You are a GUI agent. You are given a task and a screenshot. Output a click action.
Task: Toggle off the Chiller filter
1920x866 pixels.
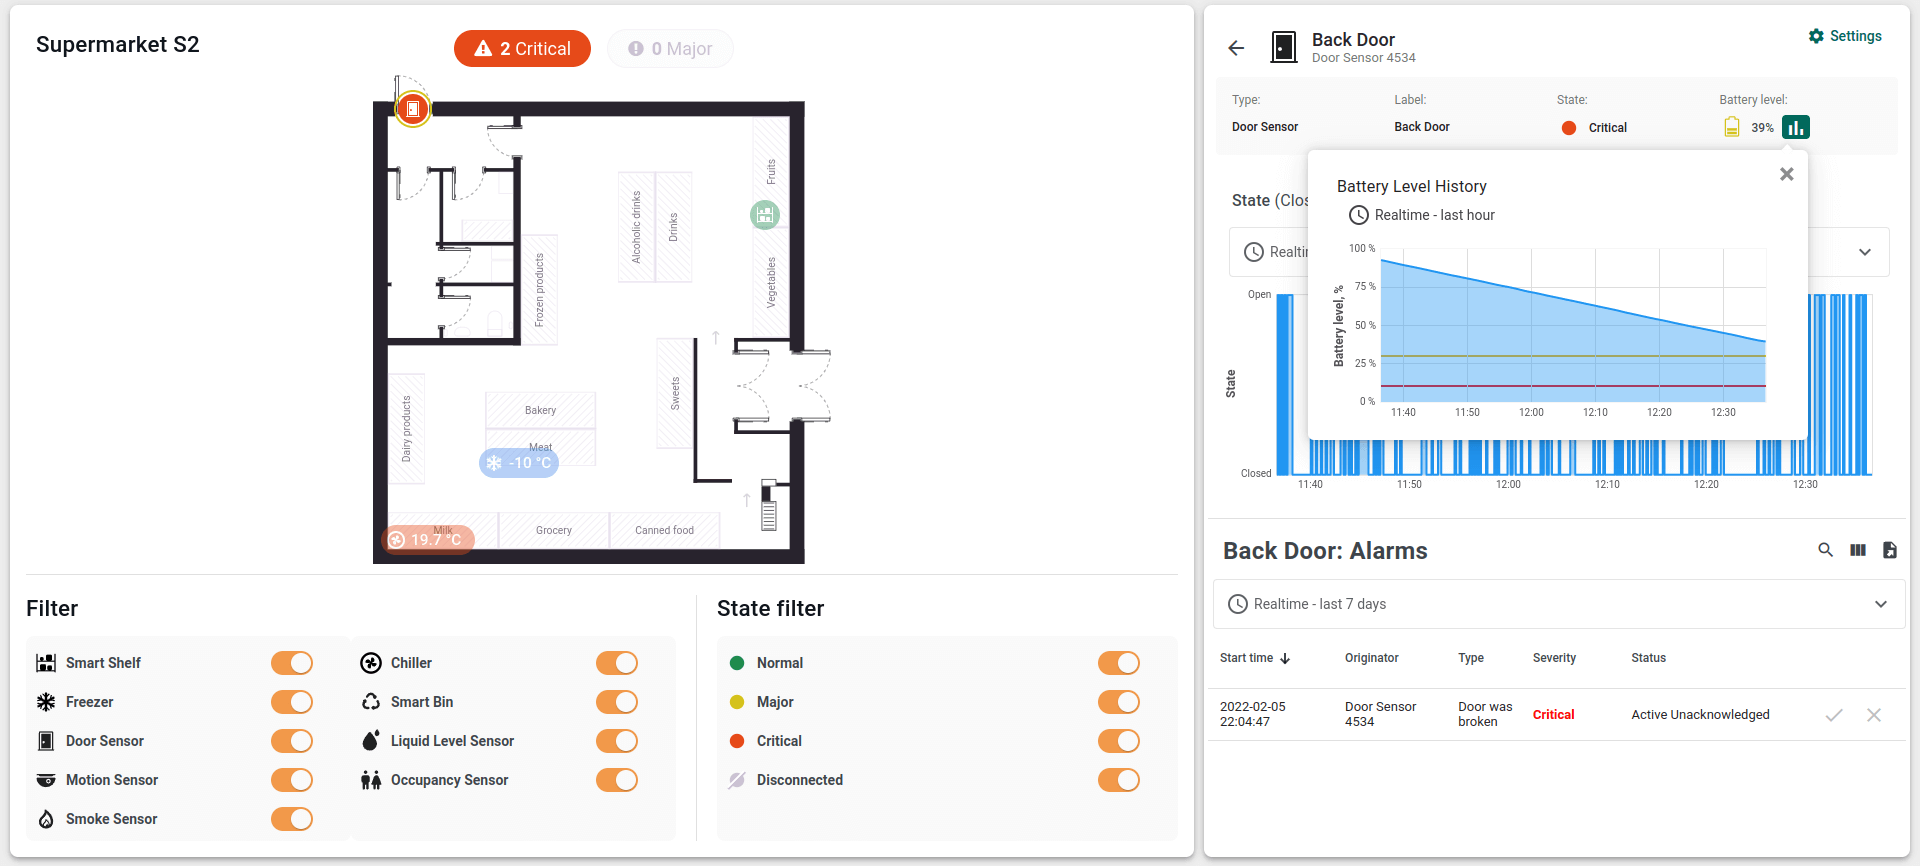point(617,663)
